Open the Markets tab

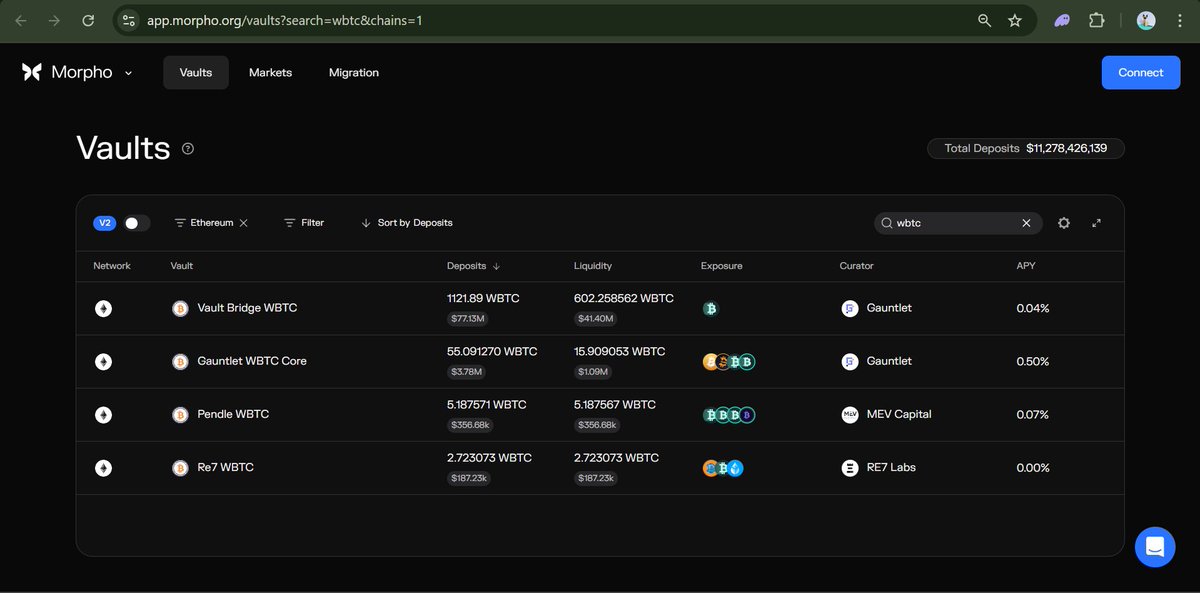pyautogui.click(x=270, y=73)
